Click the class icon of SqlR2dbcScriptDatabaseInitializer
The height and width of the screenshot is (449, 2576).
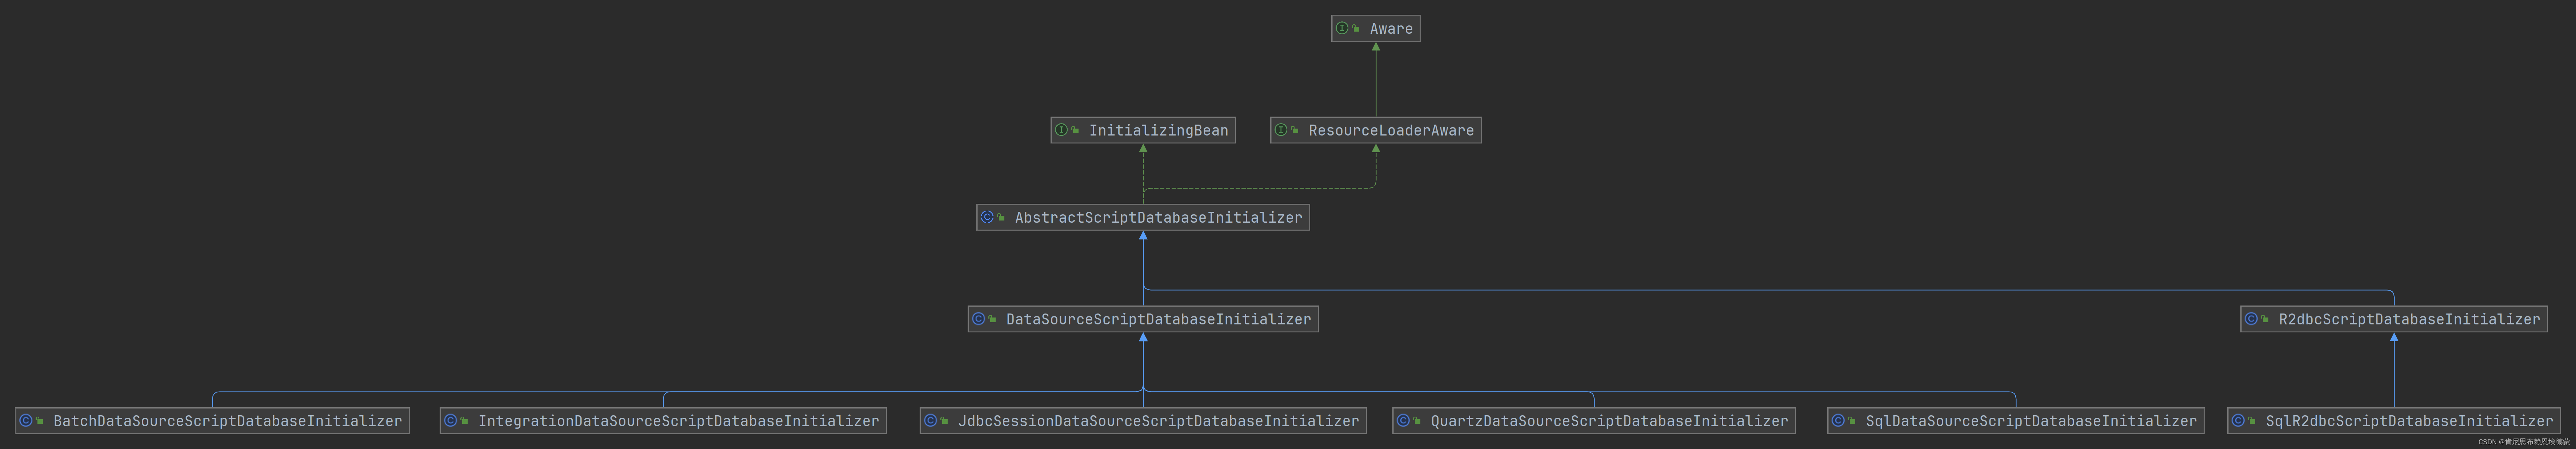click(2238, 421)
